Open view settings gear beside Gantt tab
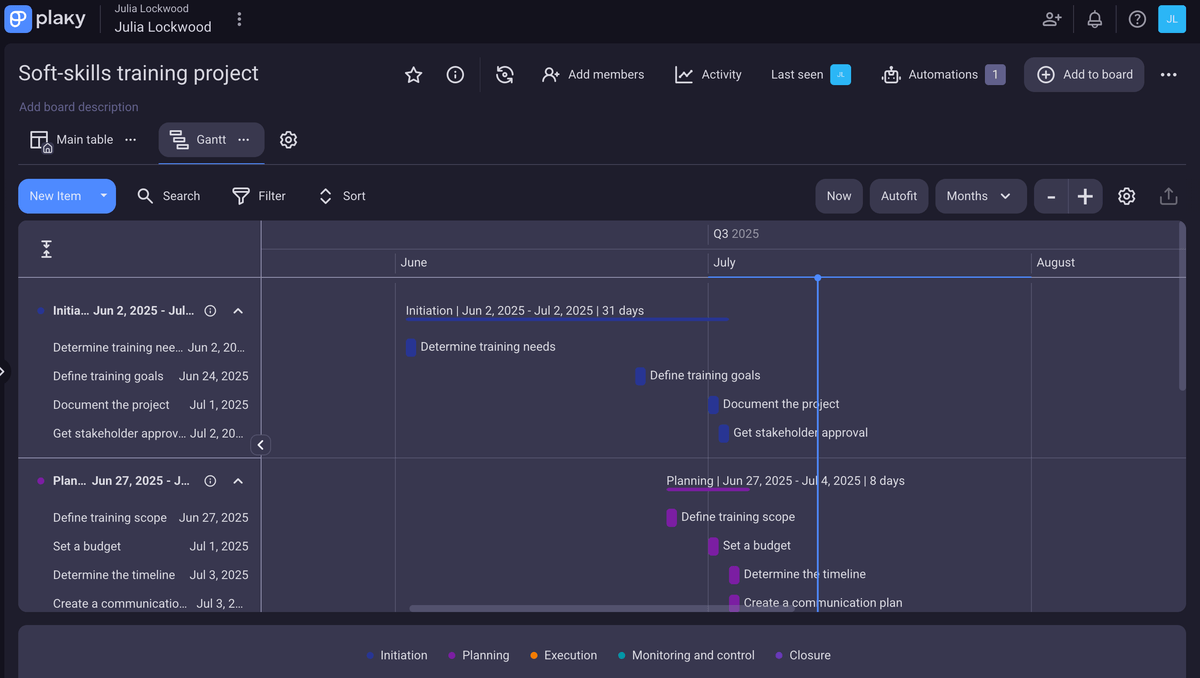This screenshot has width=1200, height=678. click(x=288, y=140)
